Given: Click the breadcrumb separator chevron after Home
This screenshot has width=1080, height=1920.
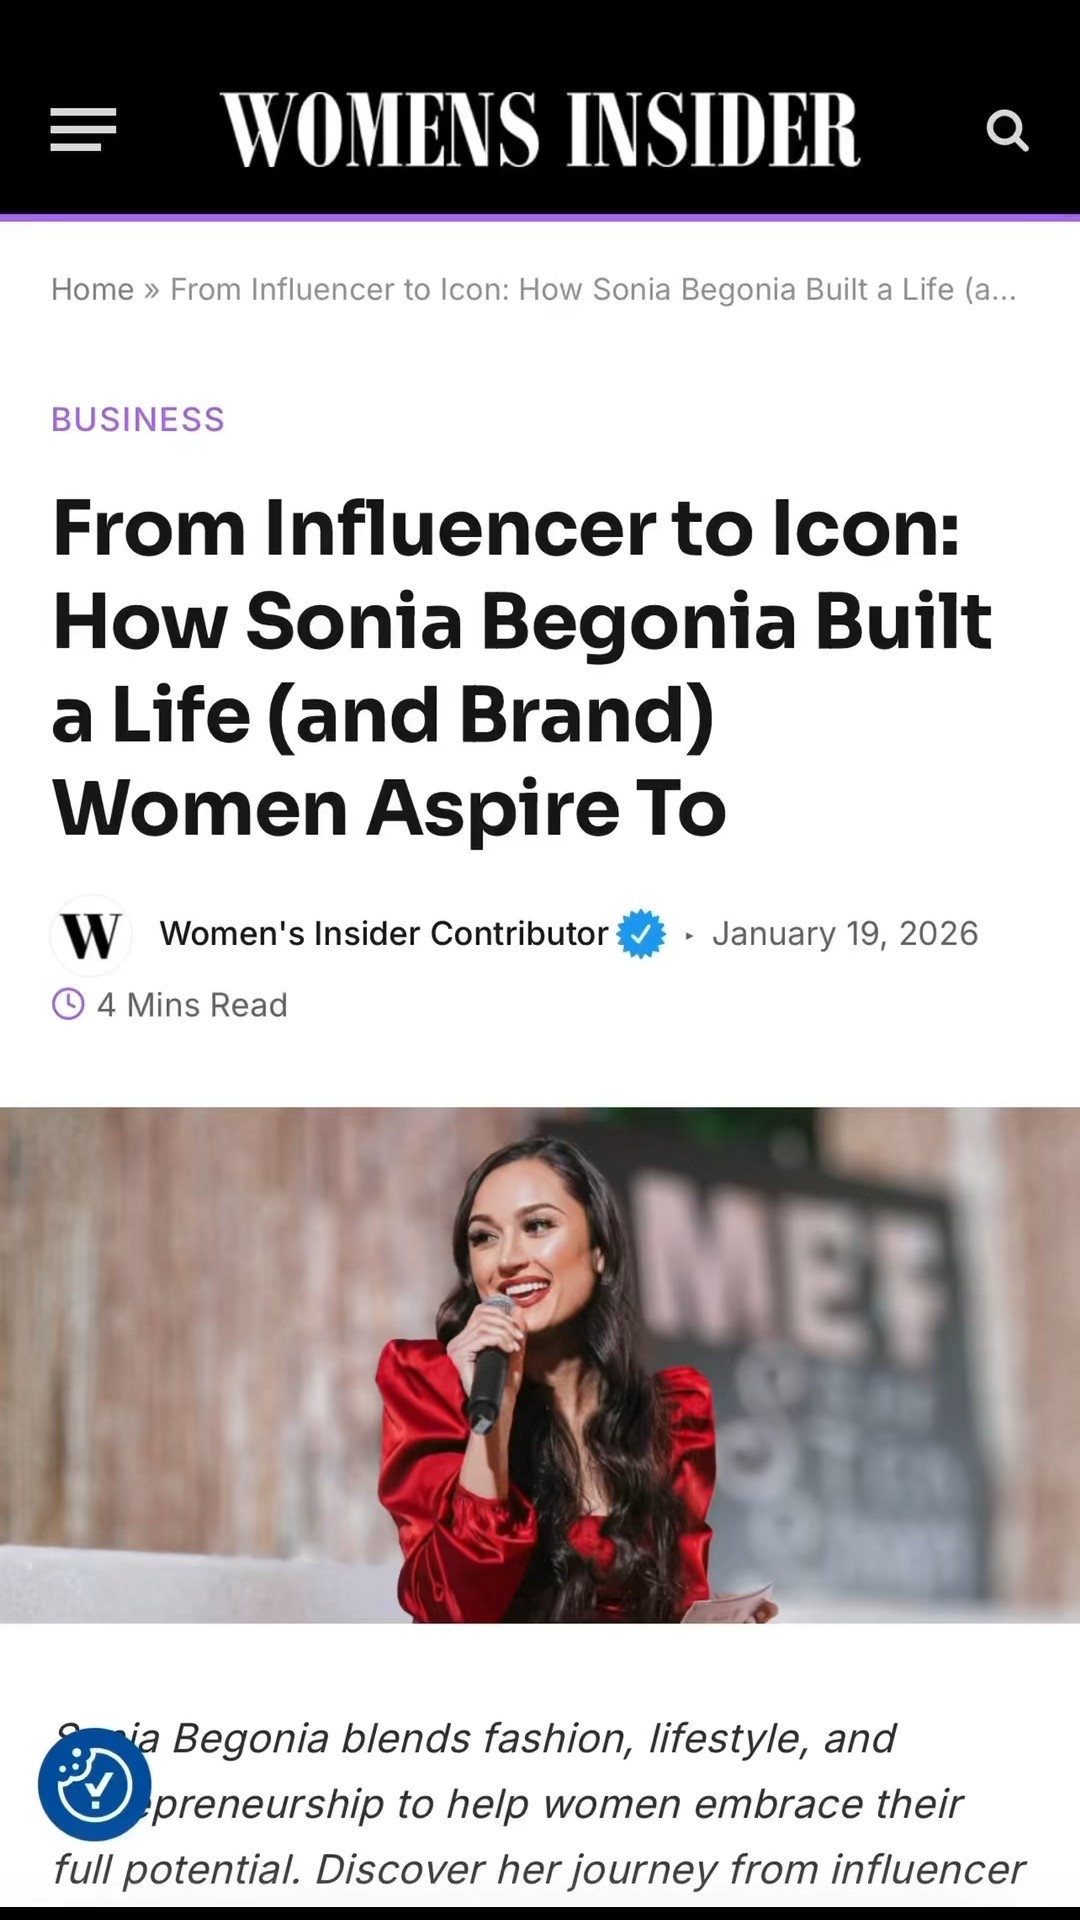Looking at the screenshot, I should [x=151, y=289].
